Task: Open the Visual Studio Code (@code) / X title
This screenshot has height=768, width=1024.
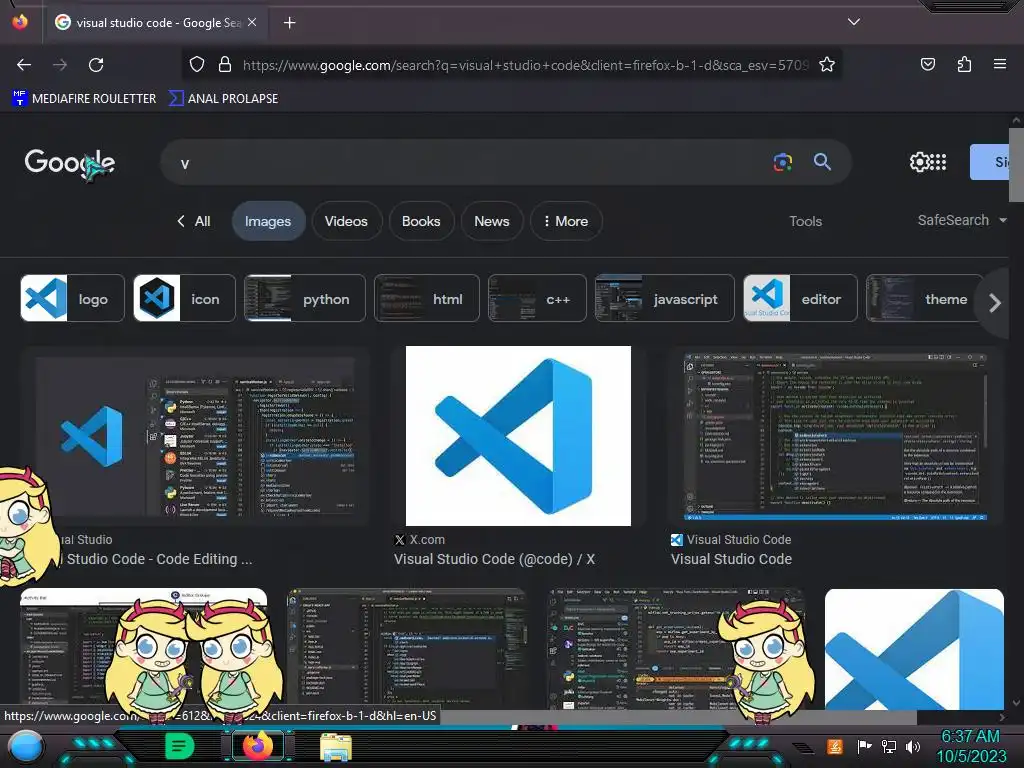Action: click(494, 559)
